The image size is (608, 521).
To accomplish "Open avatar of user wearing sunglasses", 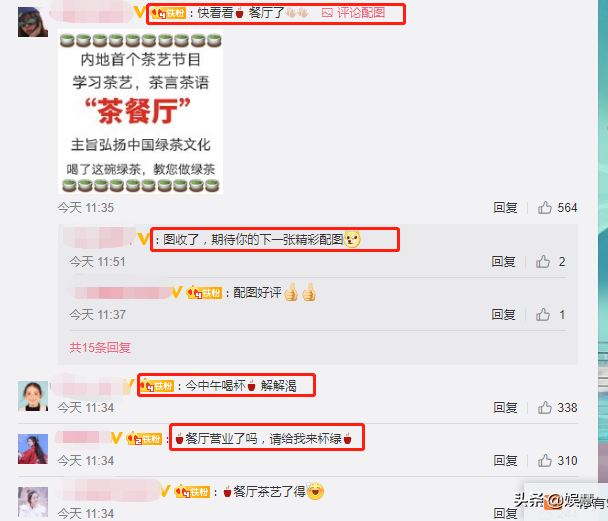I will point(33,22).
